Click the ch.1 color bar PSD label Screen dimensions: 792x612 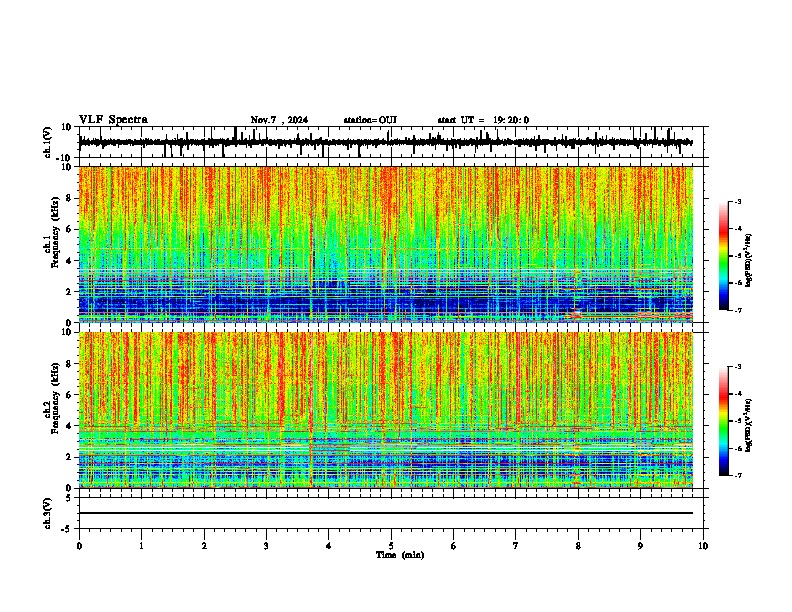click(748, 260)
